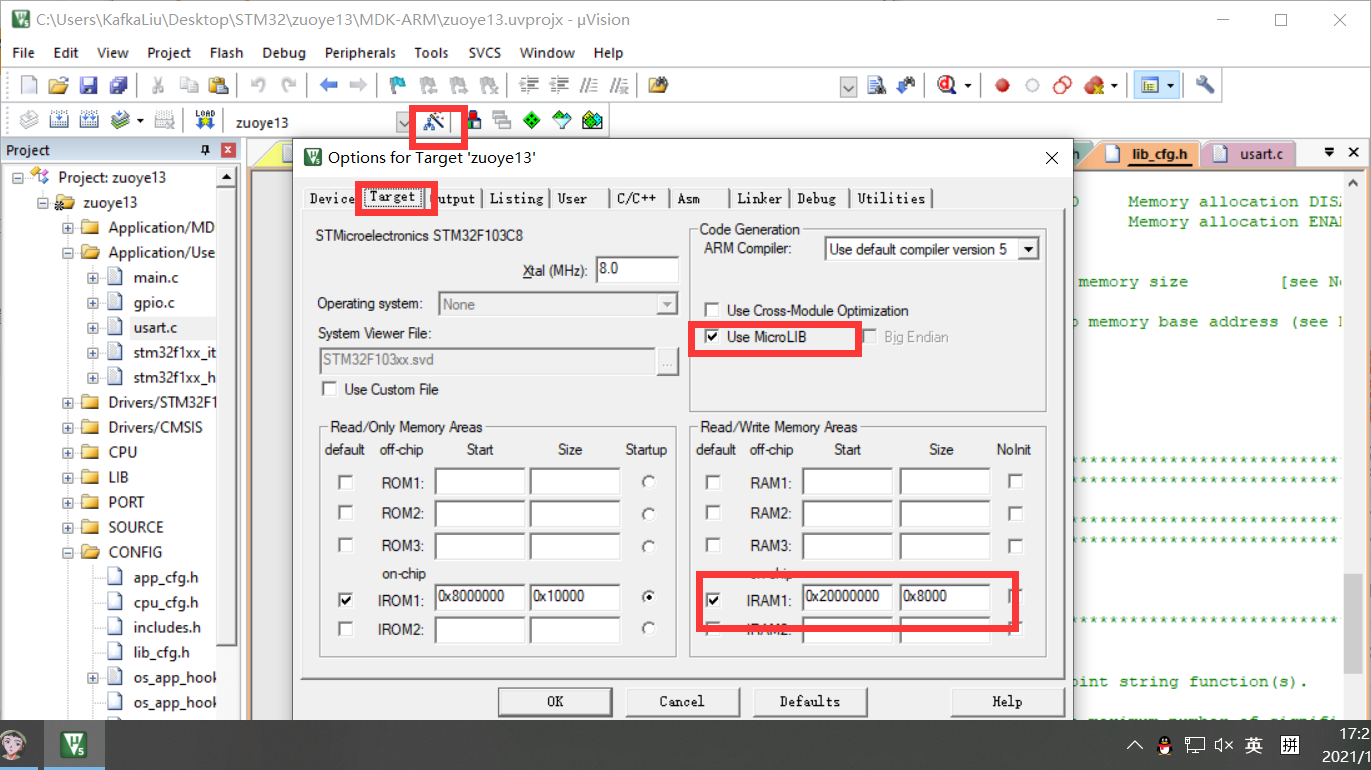Image resolution: width=1371 pixels, height=770 pixels.
Task: Click the Help button in dialog
Action: pyautogui.click(x=1007, y=701)
